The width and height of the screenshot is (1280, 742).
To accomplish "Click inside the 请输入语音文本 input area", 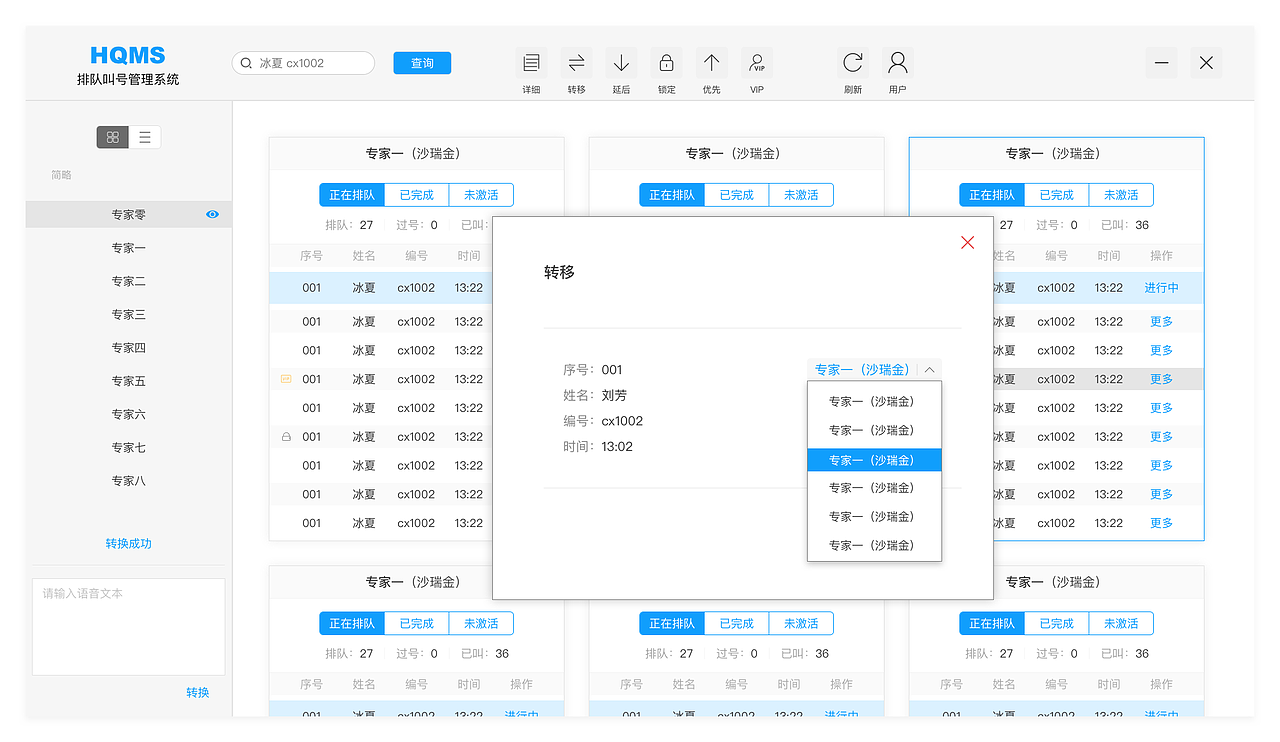I will [128, 625].
